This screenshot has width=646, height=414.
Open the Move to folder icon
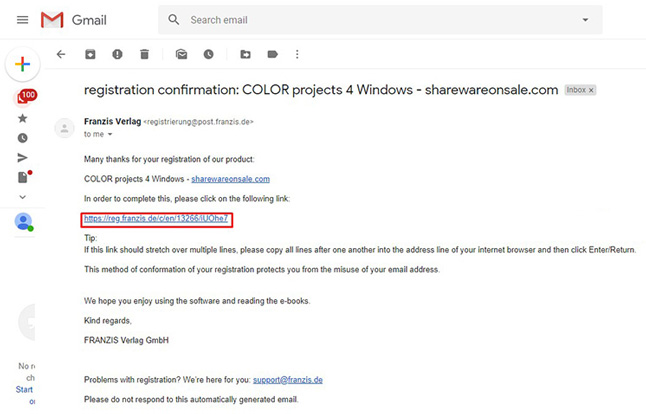[245, 54]
